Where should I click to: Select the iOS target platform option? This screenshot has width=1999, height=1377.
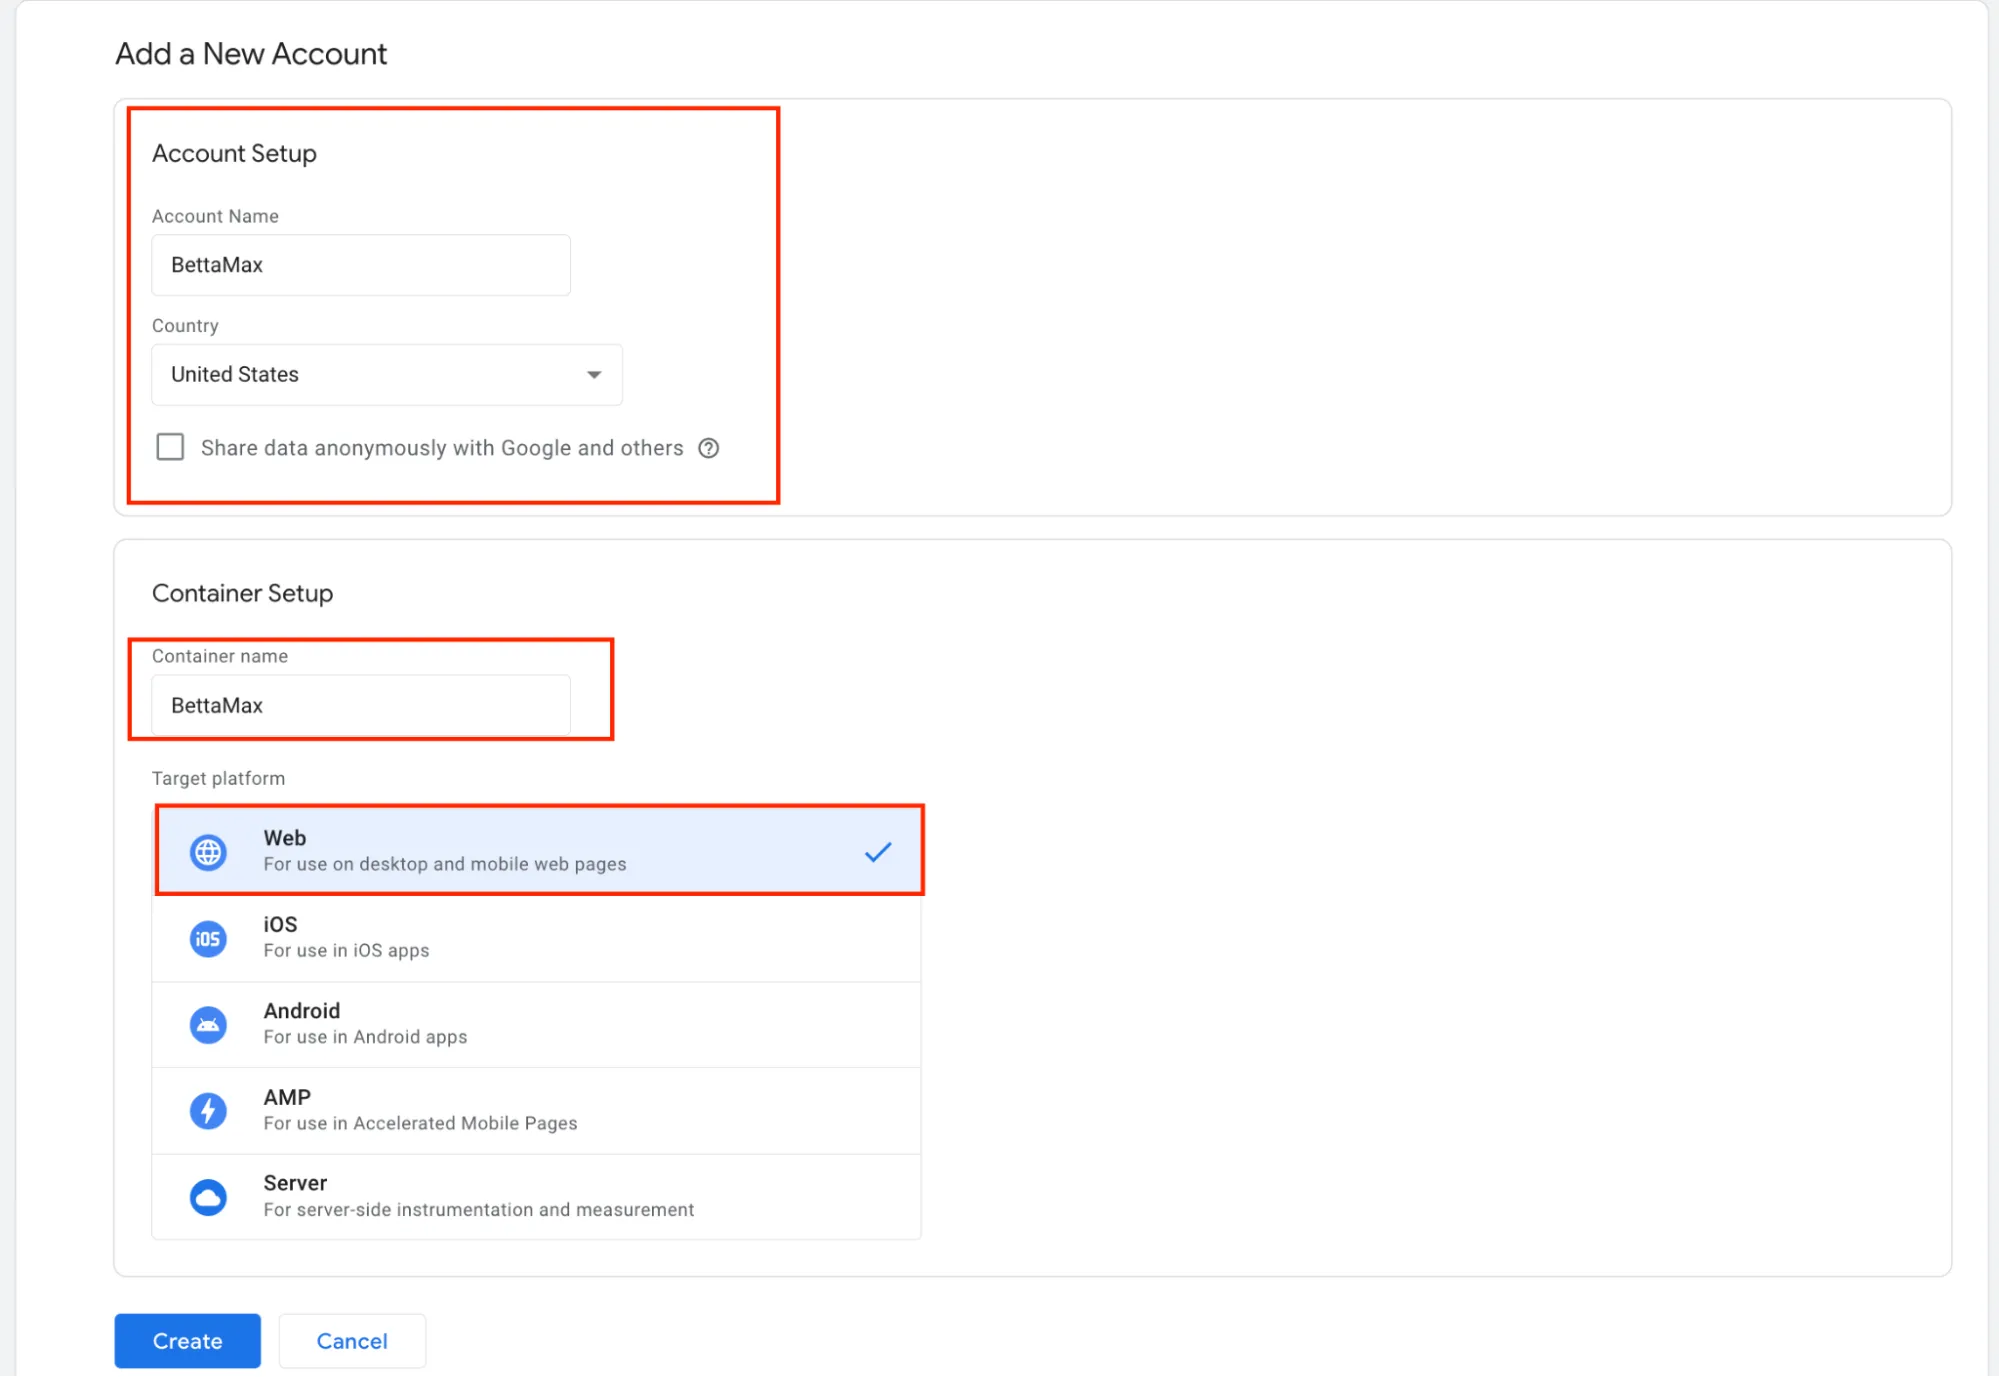coord(536,938)
